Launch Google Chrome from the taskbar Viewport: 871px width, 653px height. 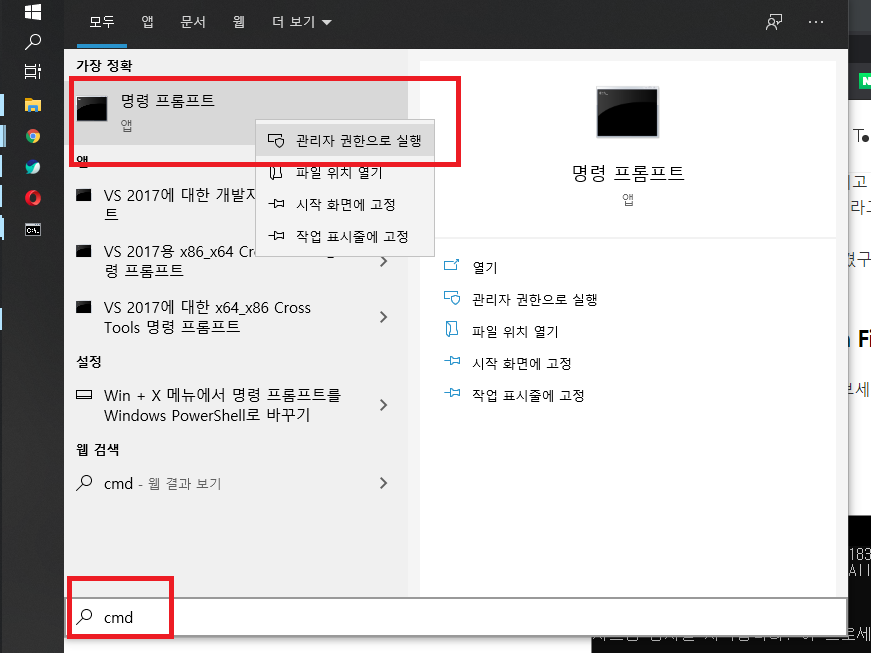33,136
